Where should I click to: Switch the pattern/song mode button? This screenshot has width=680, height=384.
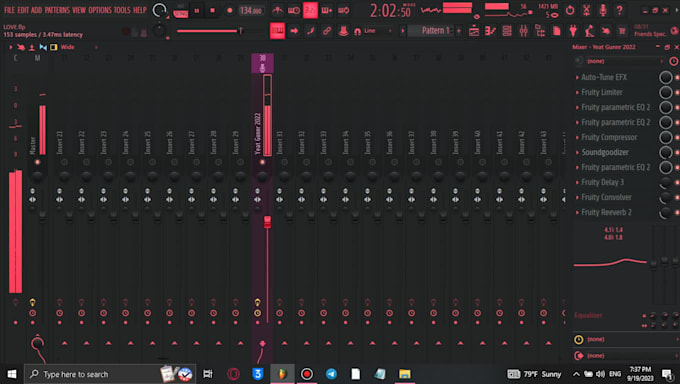[x=180, y=11]
